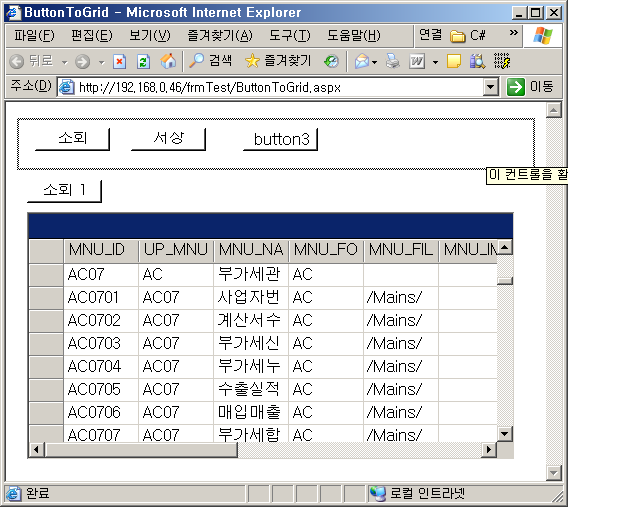Open the 파일(F) menu
Viewport: 640px width, 512px height.
[35, 35]
